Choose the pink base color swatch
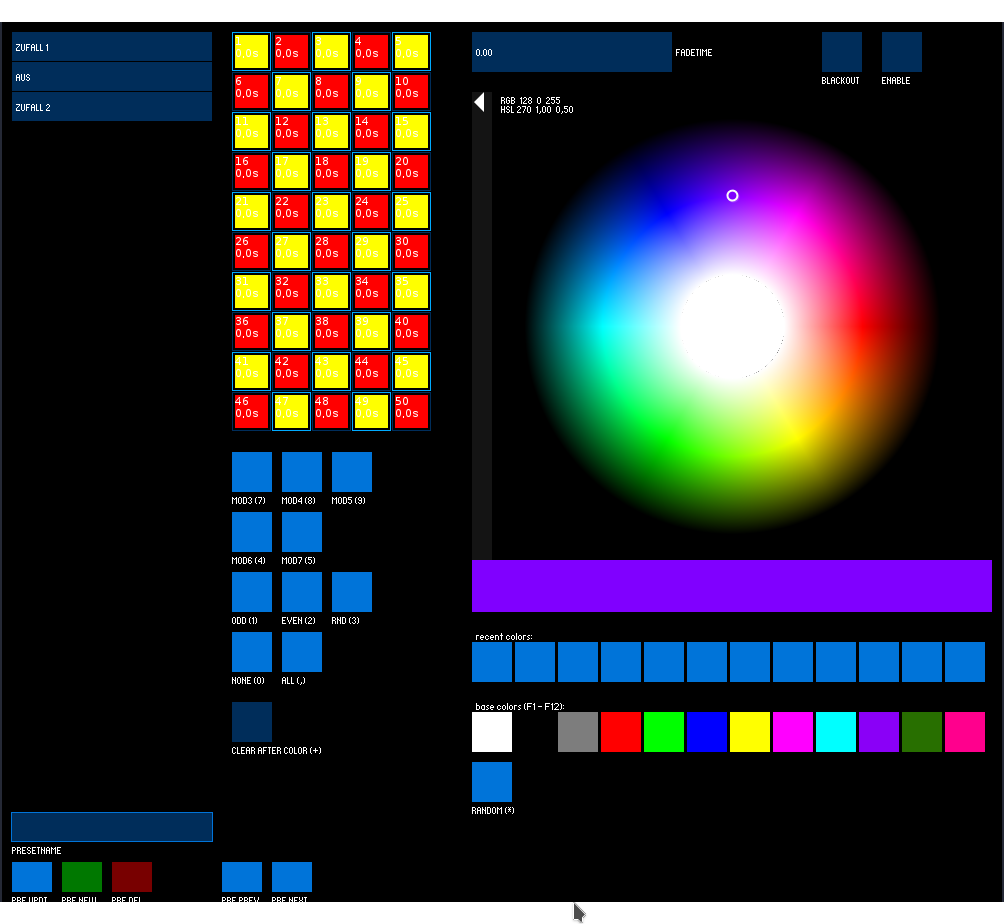Screen dimensions: 1004x924 [964, 732]
